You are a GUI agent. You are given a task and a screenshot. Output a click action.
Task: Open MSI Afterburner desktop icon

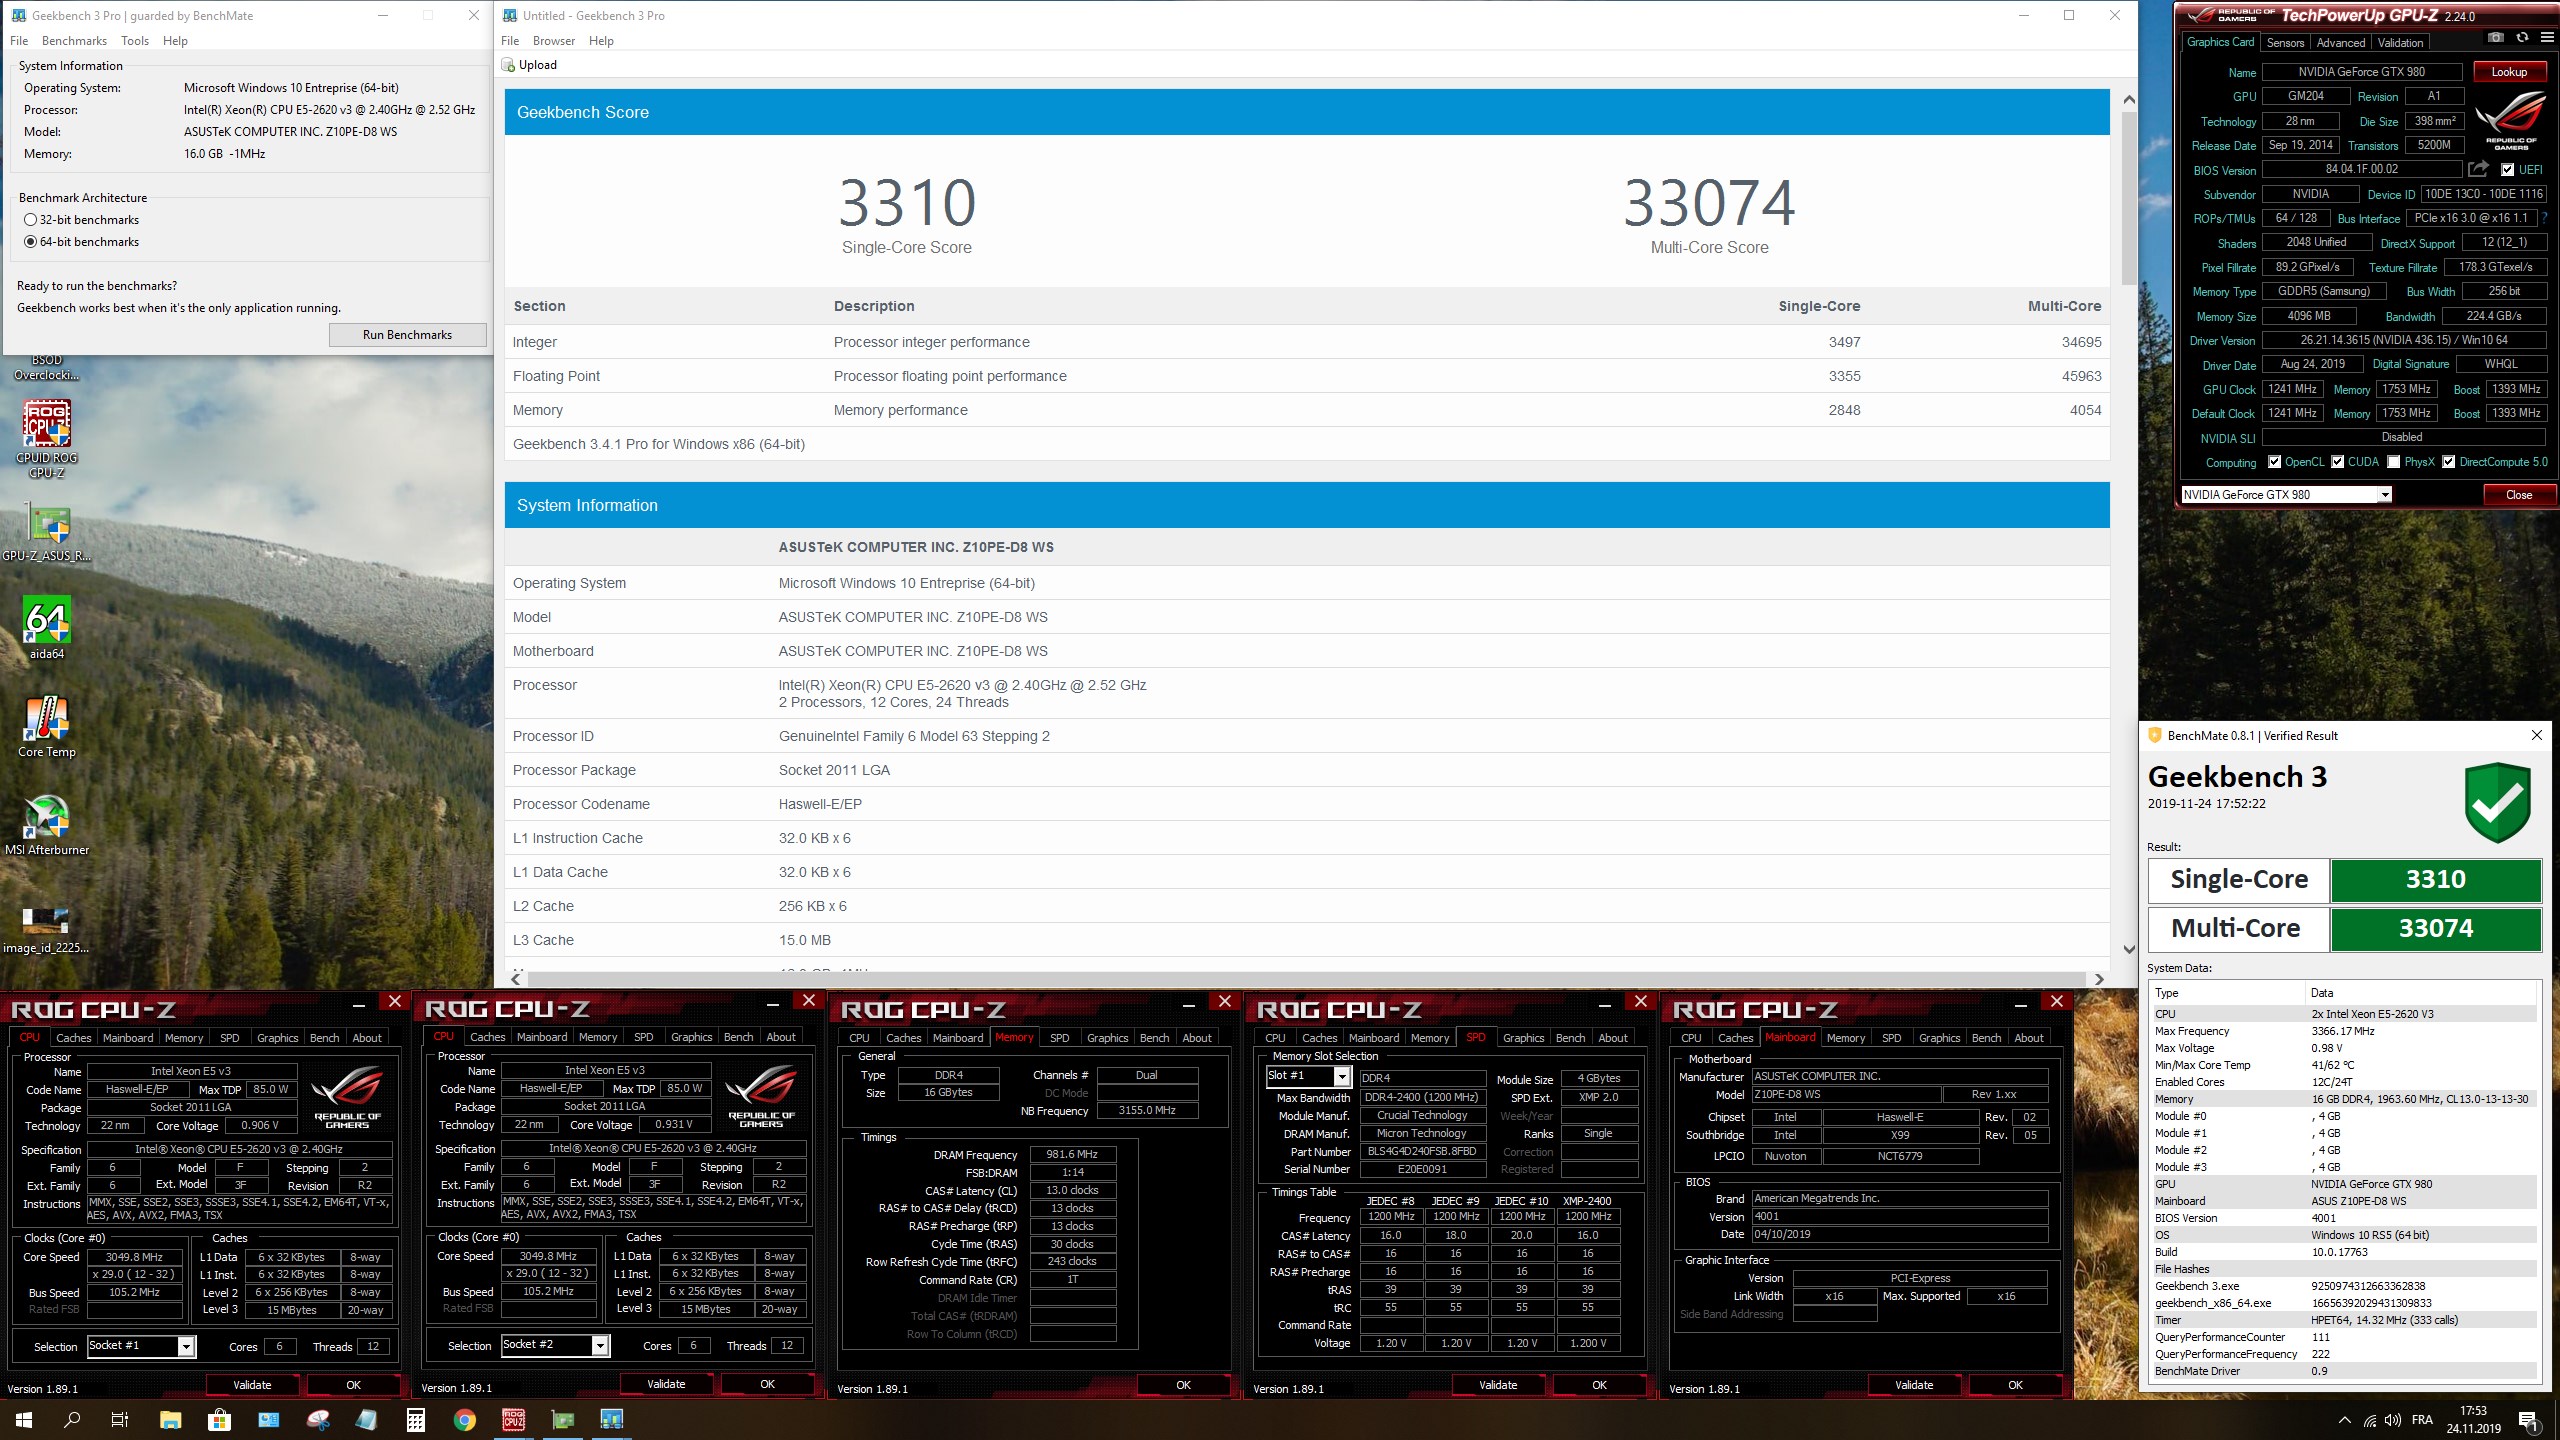47,826
